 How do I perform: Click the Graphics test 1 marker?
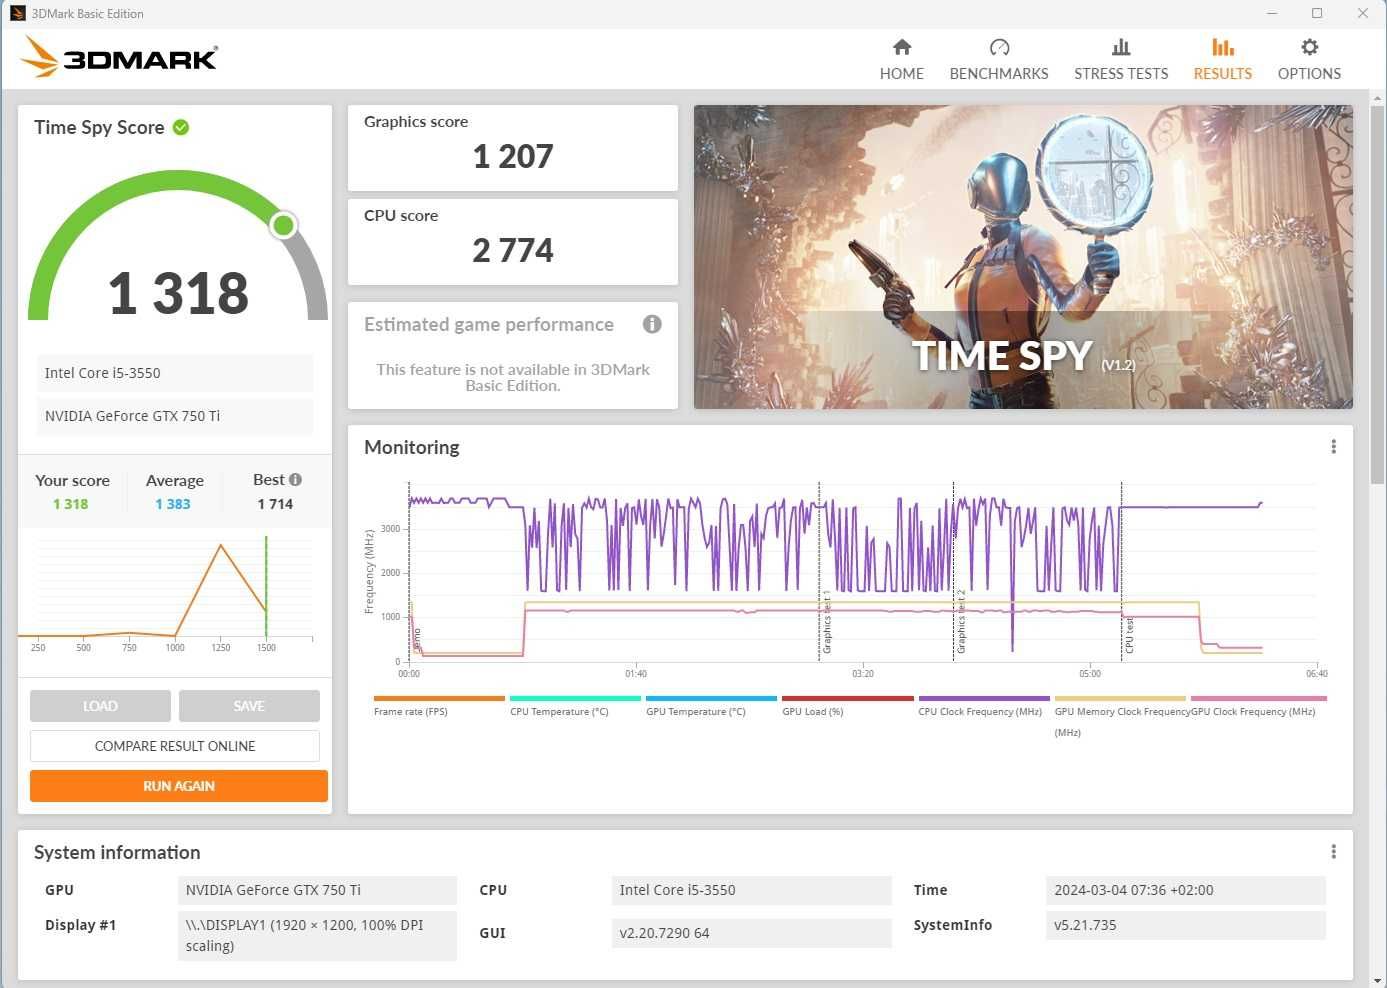pos(826,622)
